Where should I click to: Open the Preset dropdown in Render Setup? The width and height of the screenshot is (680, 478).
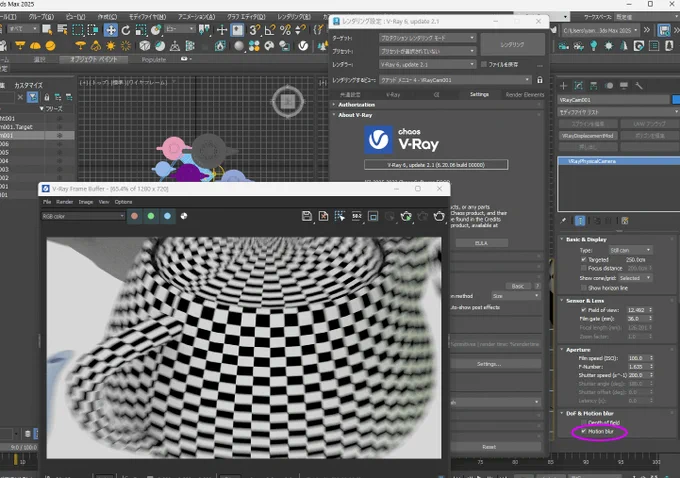coord(427,51)
